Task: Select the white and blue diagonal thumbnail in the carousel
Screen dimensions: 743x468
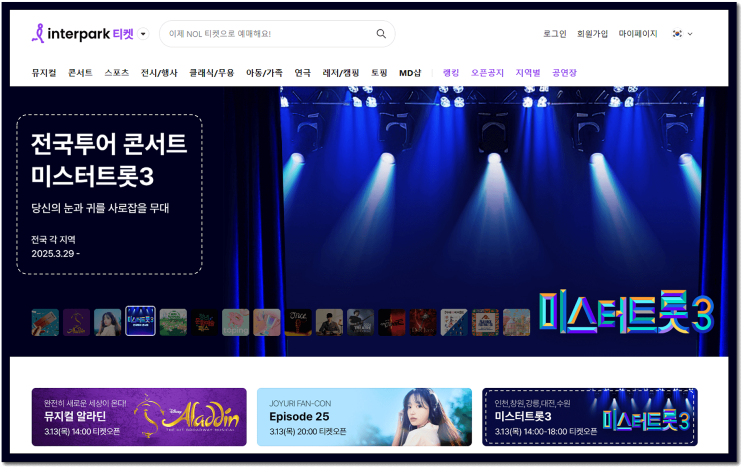Action: pos(454,322)
